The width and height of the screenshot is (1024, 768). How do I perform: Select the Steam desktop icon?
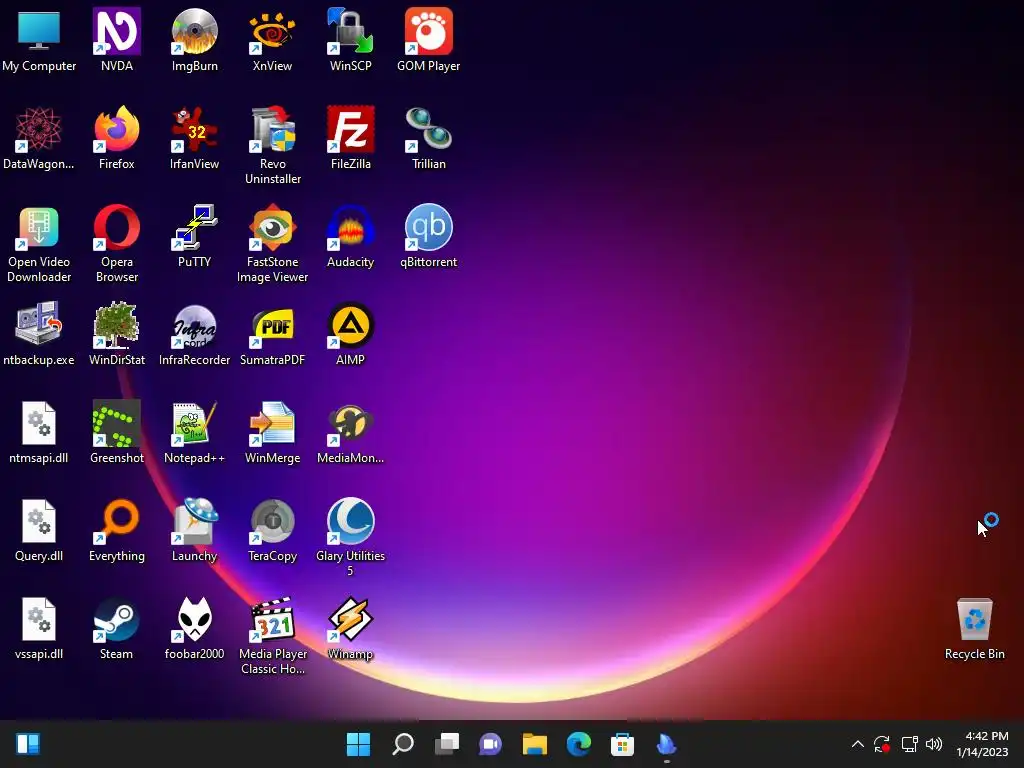pyautogui.click(x=116, y=619)
